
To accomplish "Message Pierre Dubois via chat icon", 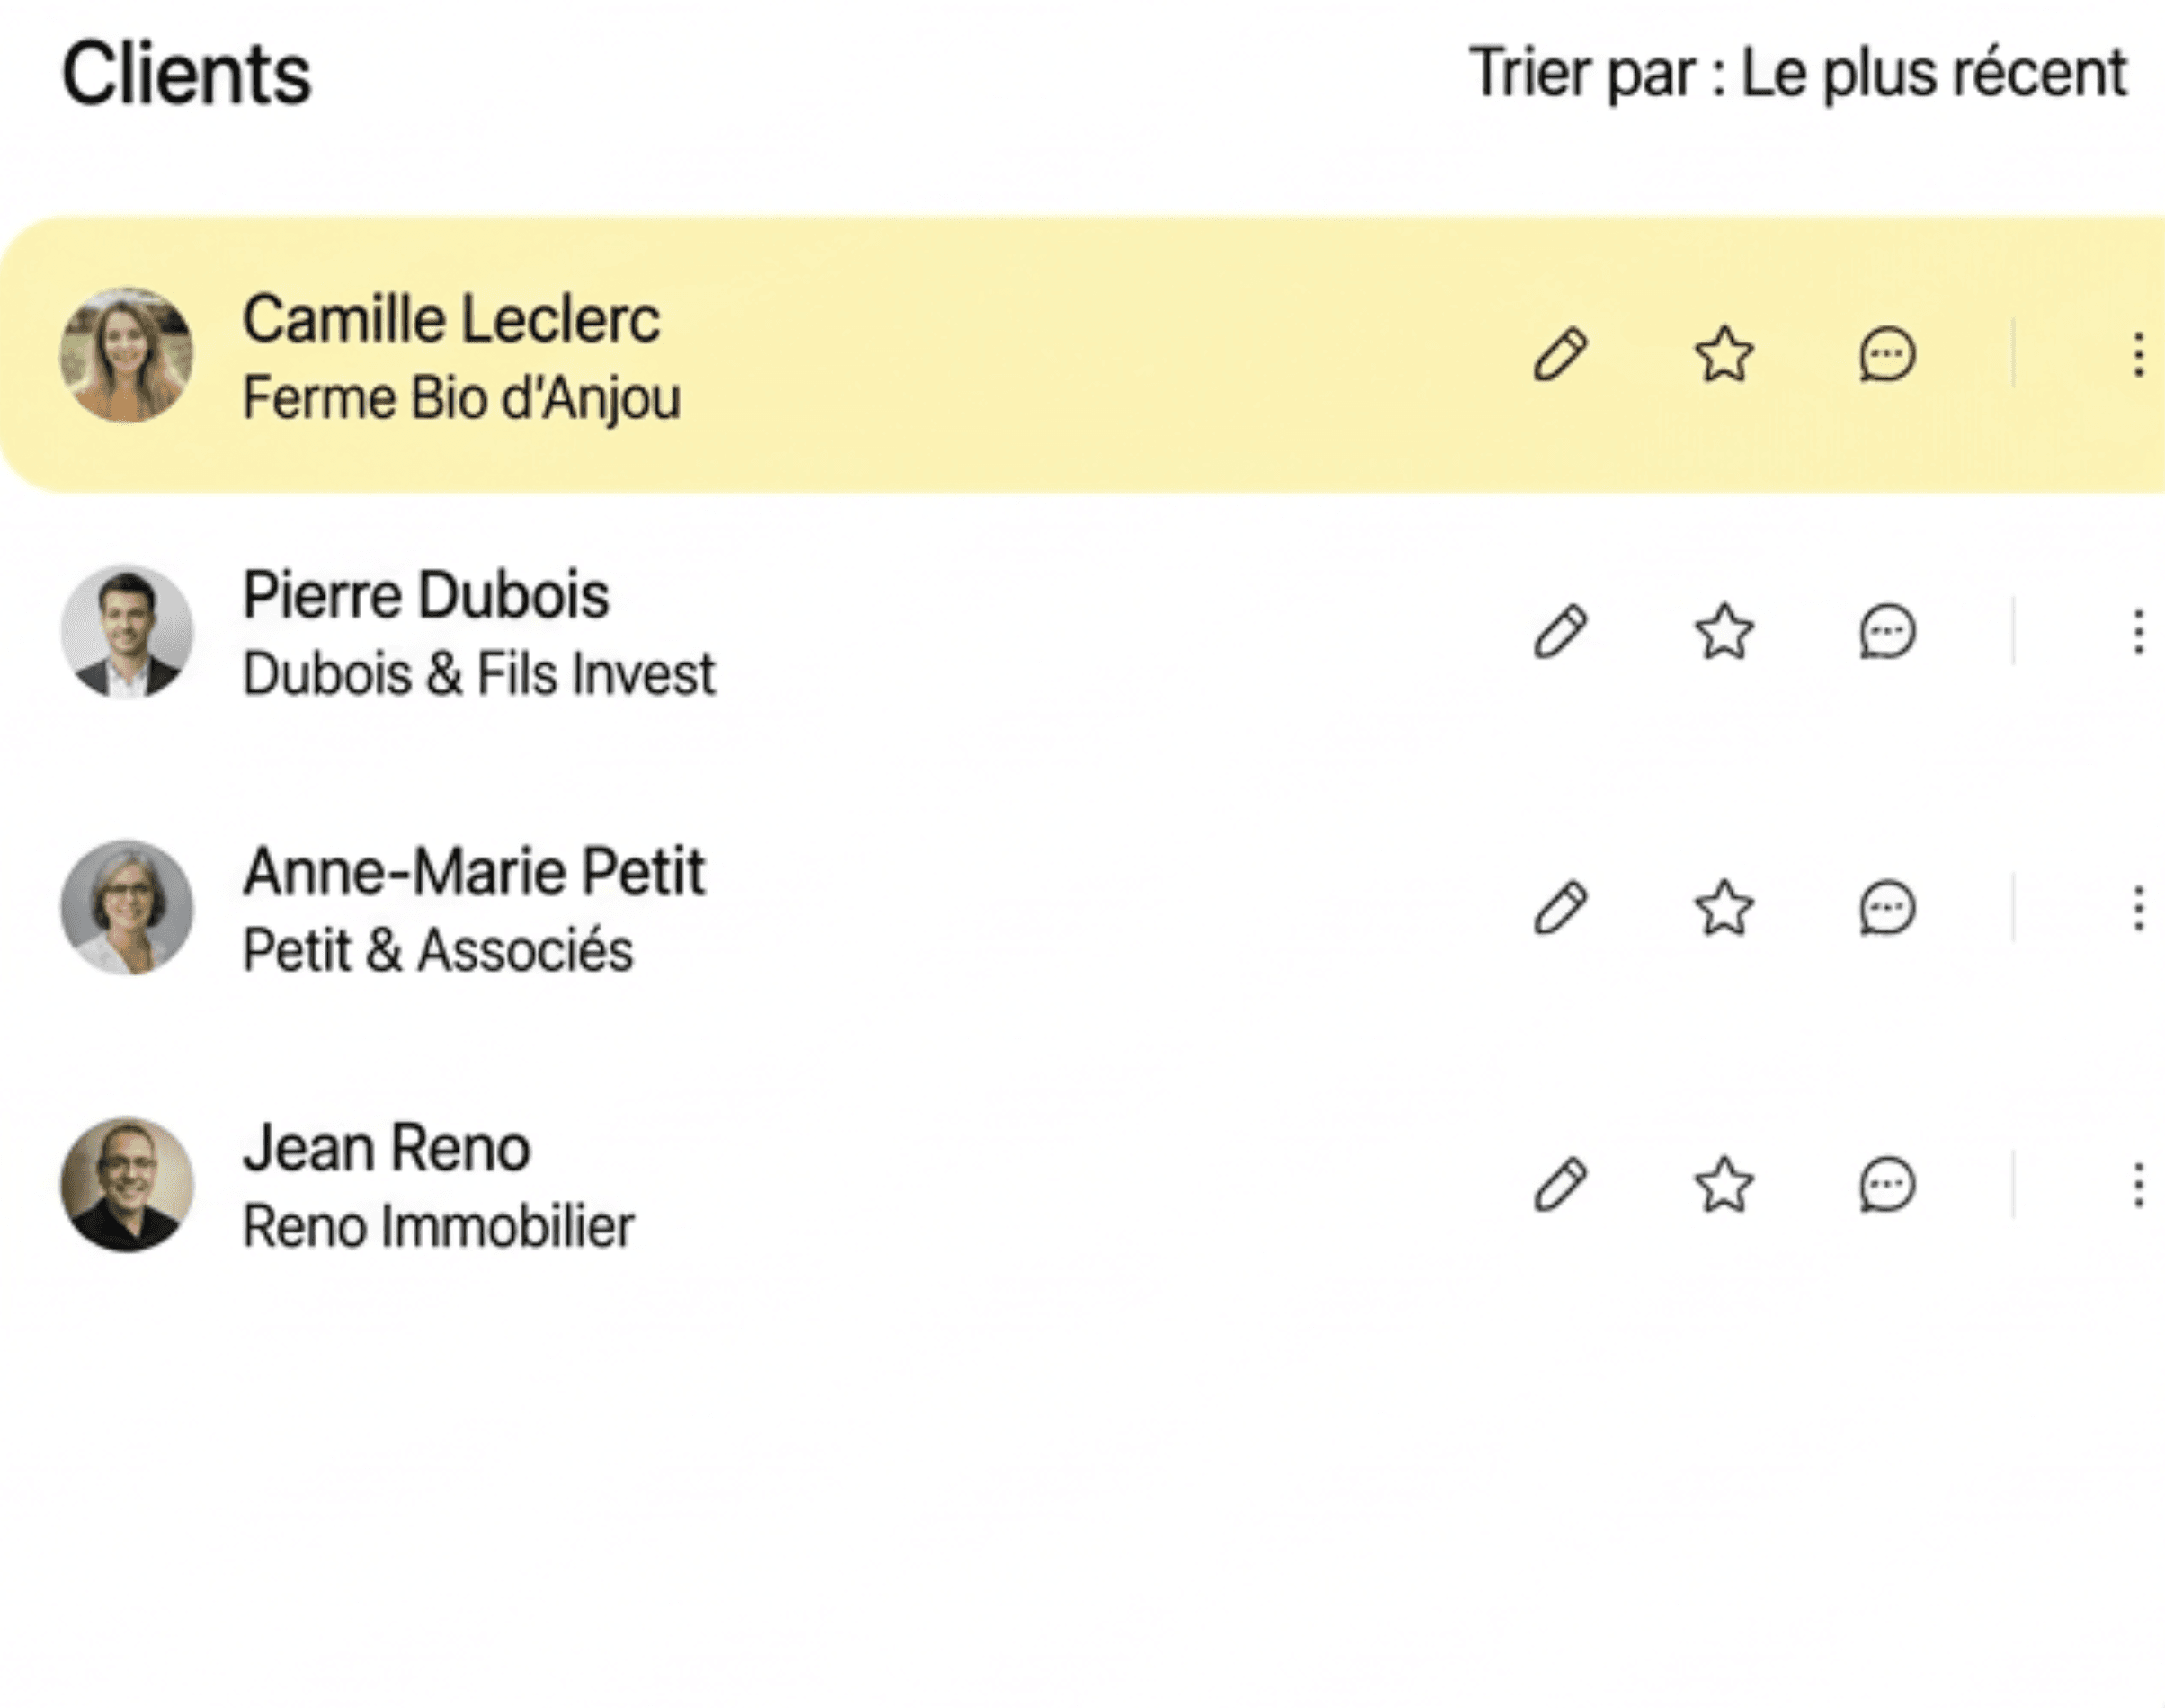I will [1887, 632].
